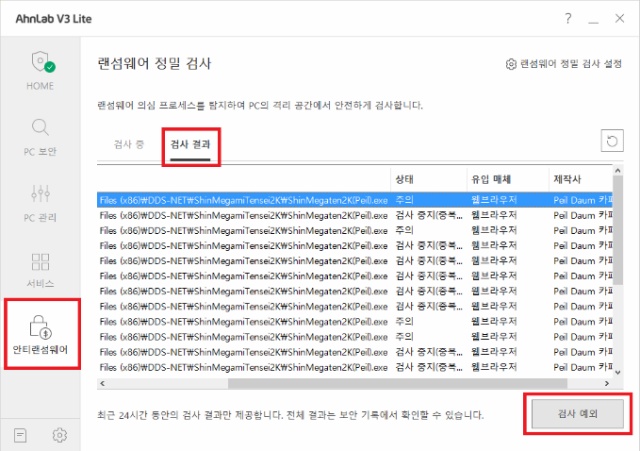Click the horizontal scrollbar thumb
640x451 pixels.
pos(398,384)
